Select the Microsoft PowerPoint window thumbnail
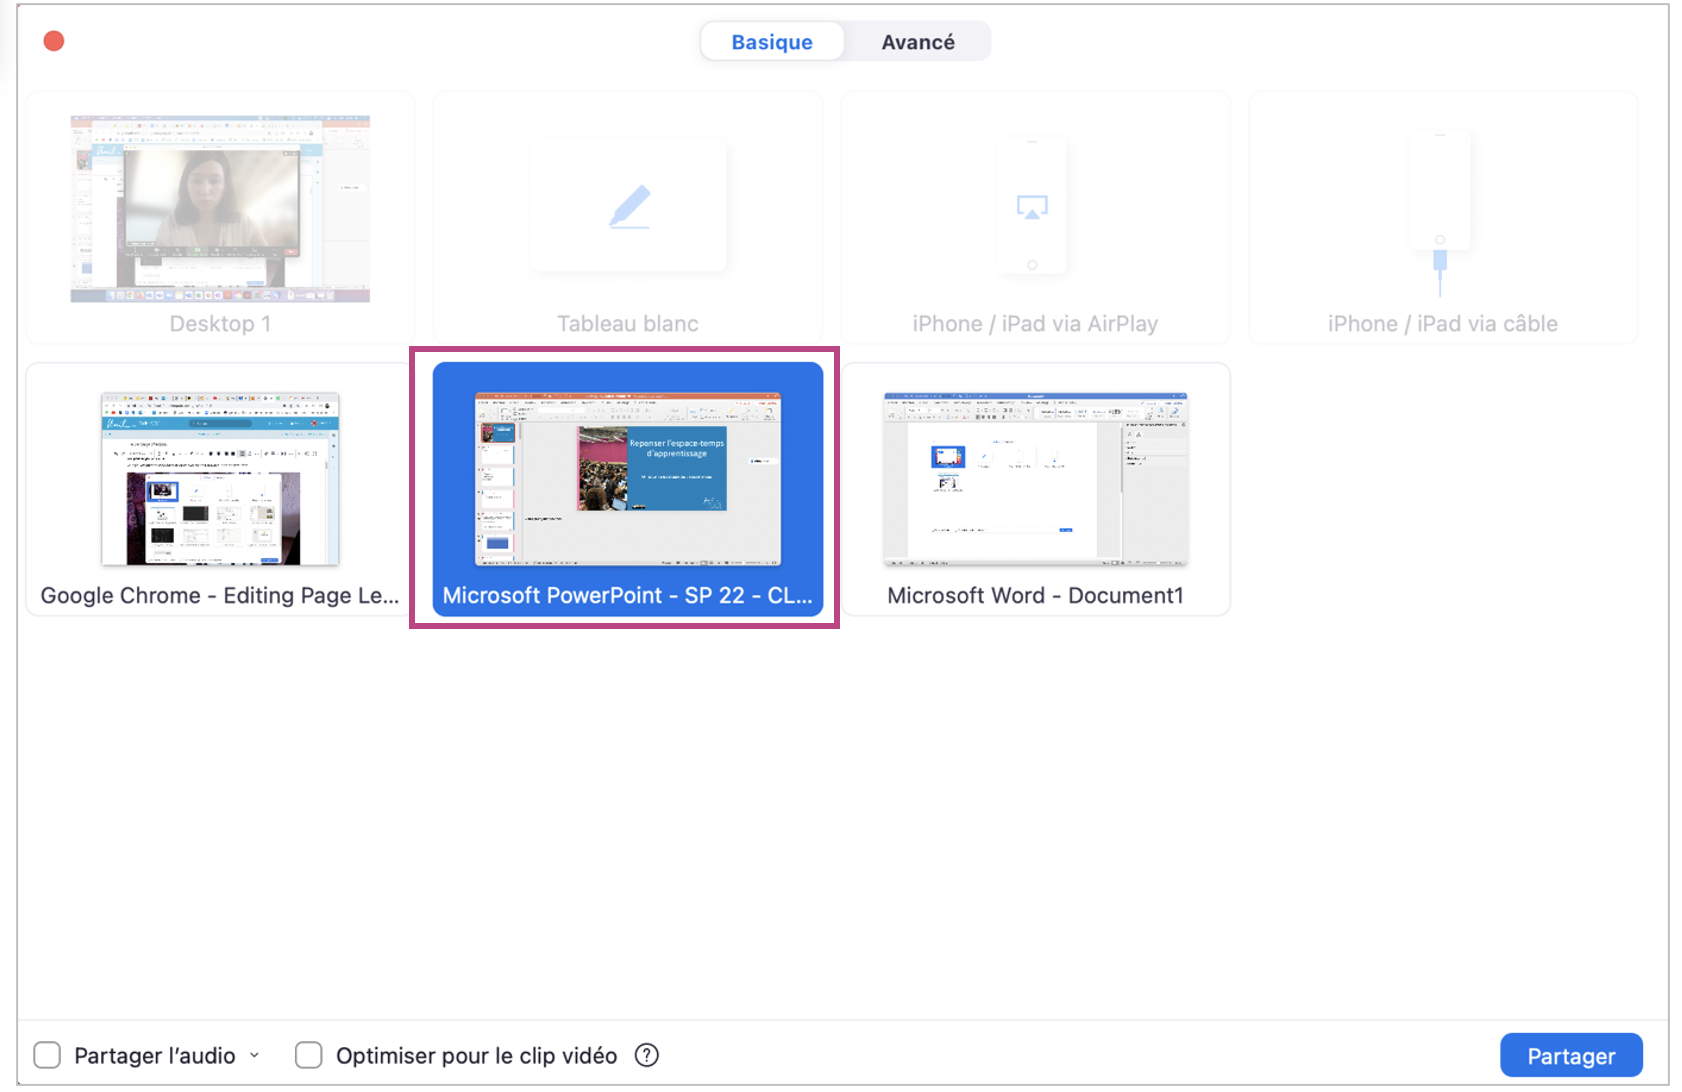This screenshot has height=1092, width=1682. pos(627,479)
